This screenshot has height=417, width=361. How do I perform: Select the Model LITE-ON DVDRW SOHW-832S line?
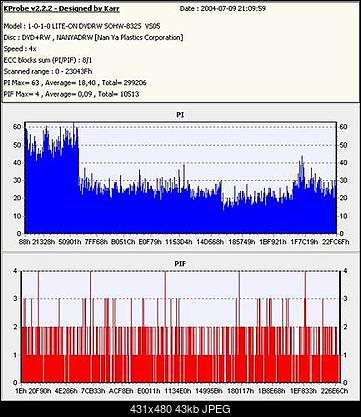click(x=82, y=26)
